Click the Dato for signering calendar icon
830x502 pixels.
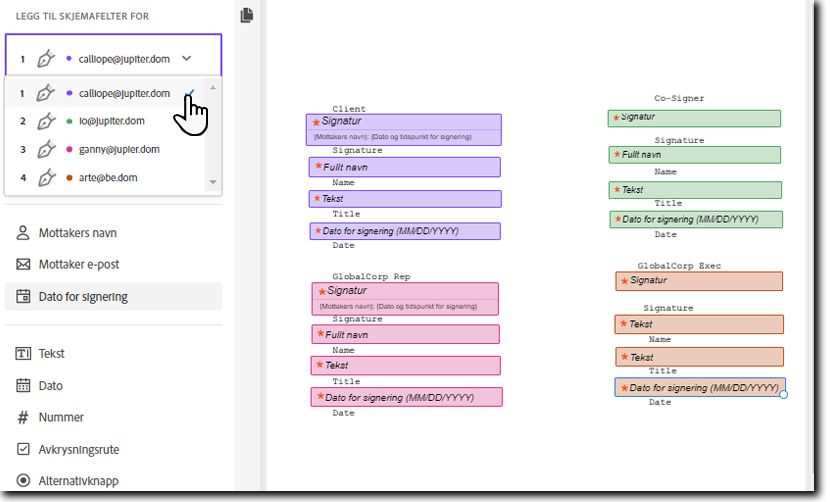[x=23, y=296]
